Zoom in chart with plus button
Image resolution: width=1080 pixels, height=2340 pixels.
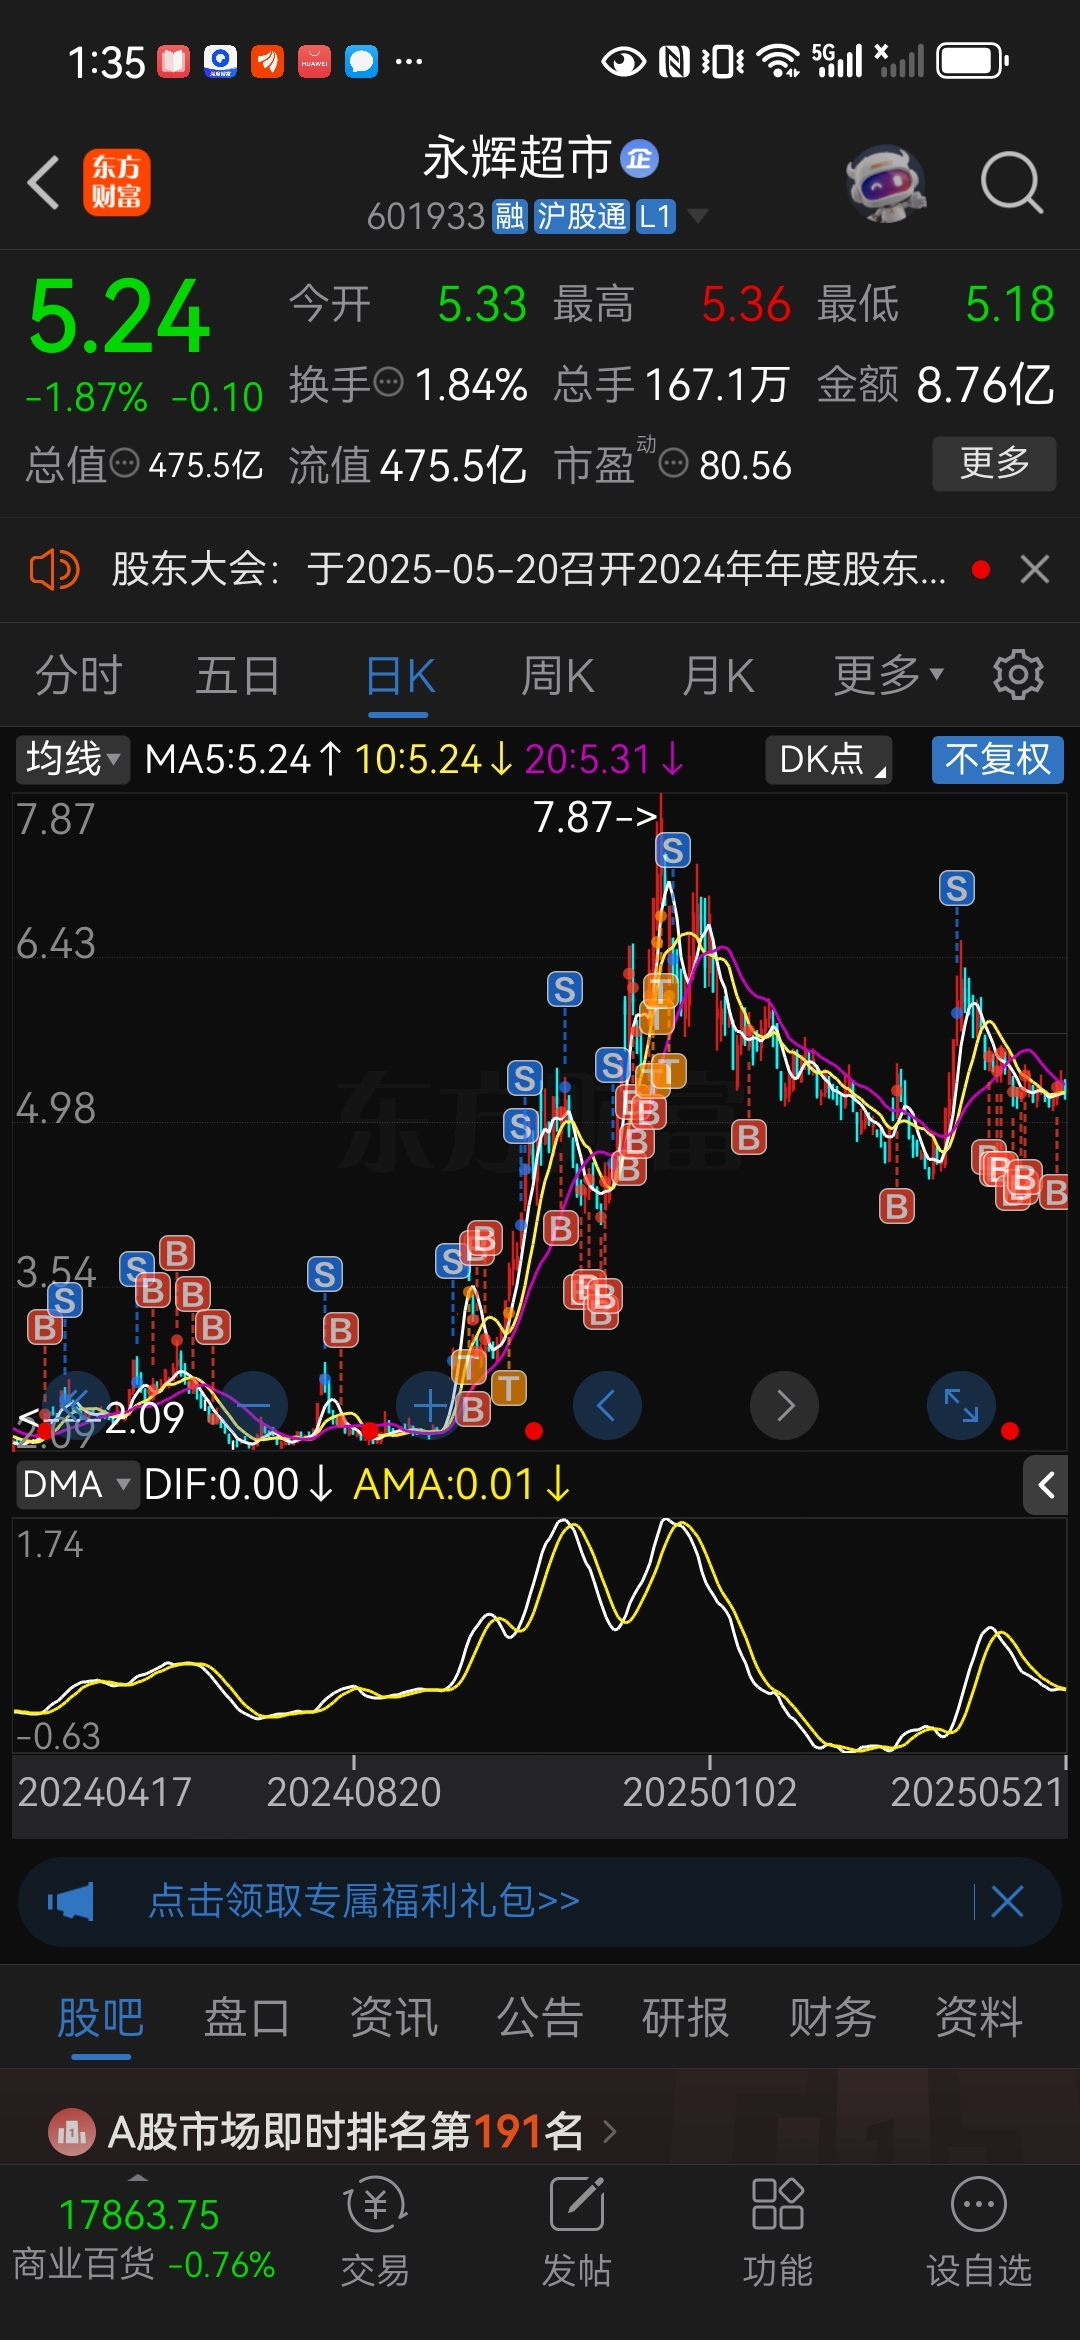[431, 1406]
